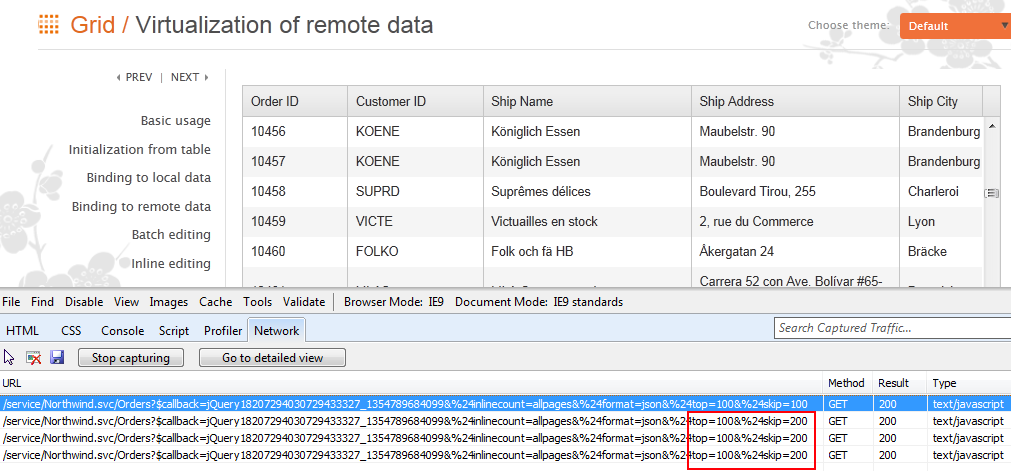The height and width of the screenshot is (471, 1011).
Task: Open the Default theme dropdown
Action: [955, 26]
